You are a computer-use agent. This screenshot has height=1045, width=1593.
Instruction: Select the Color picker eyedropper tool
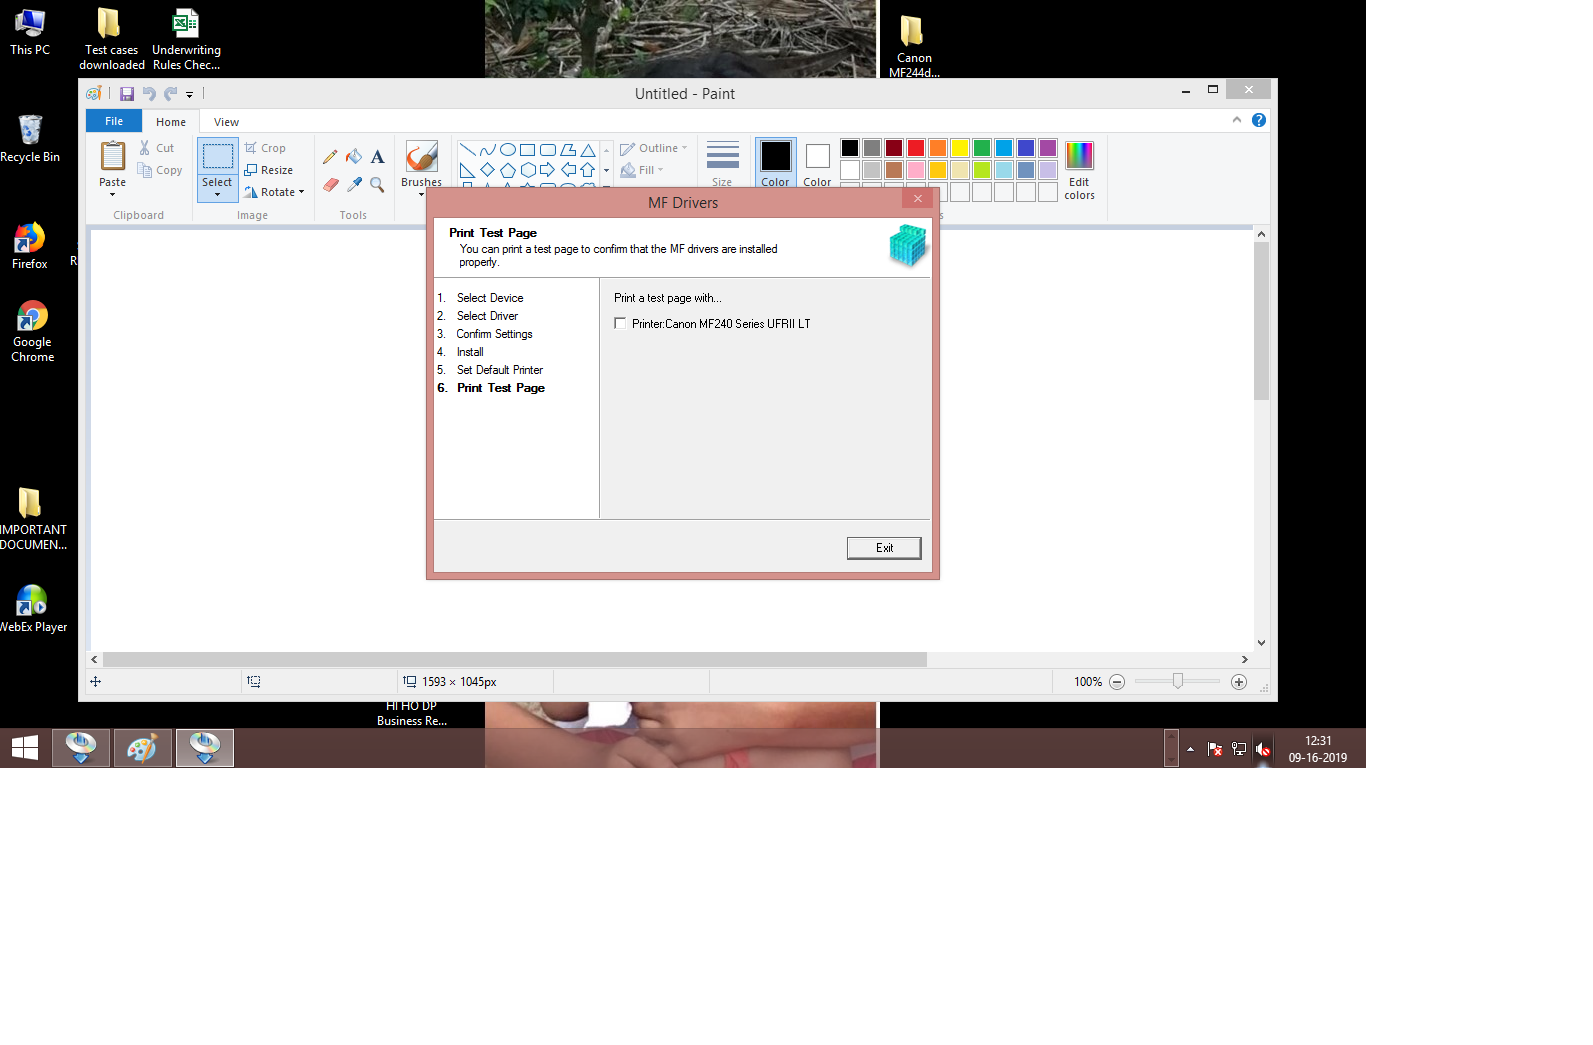point(354,184)
